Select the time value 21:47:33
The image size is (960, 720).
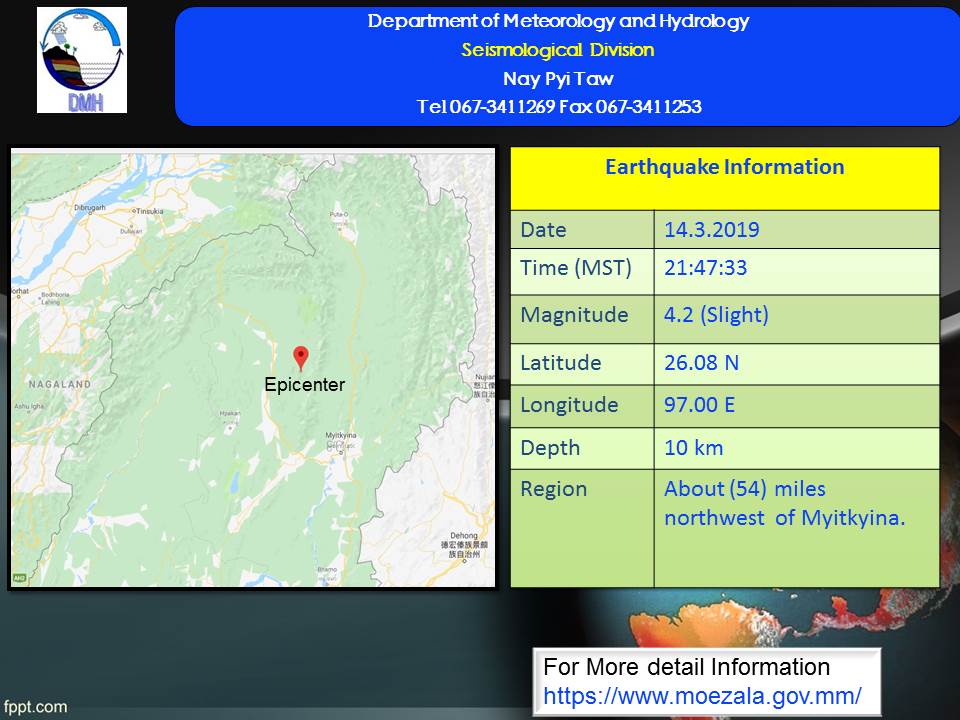705,268
